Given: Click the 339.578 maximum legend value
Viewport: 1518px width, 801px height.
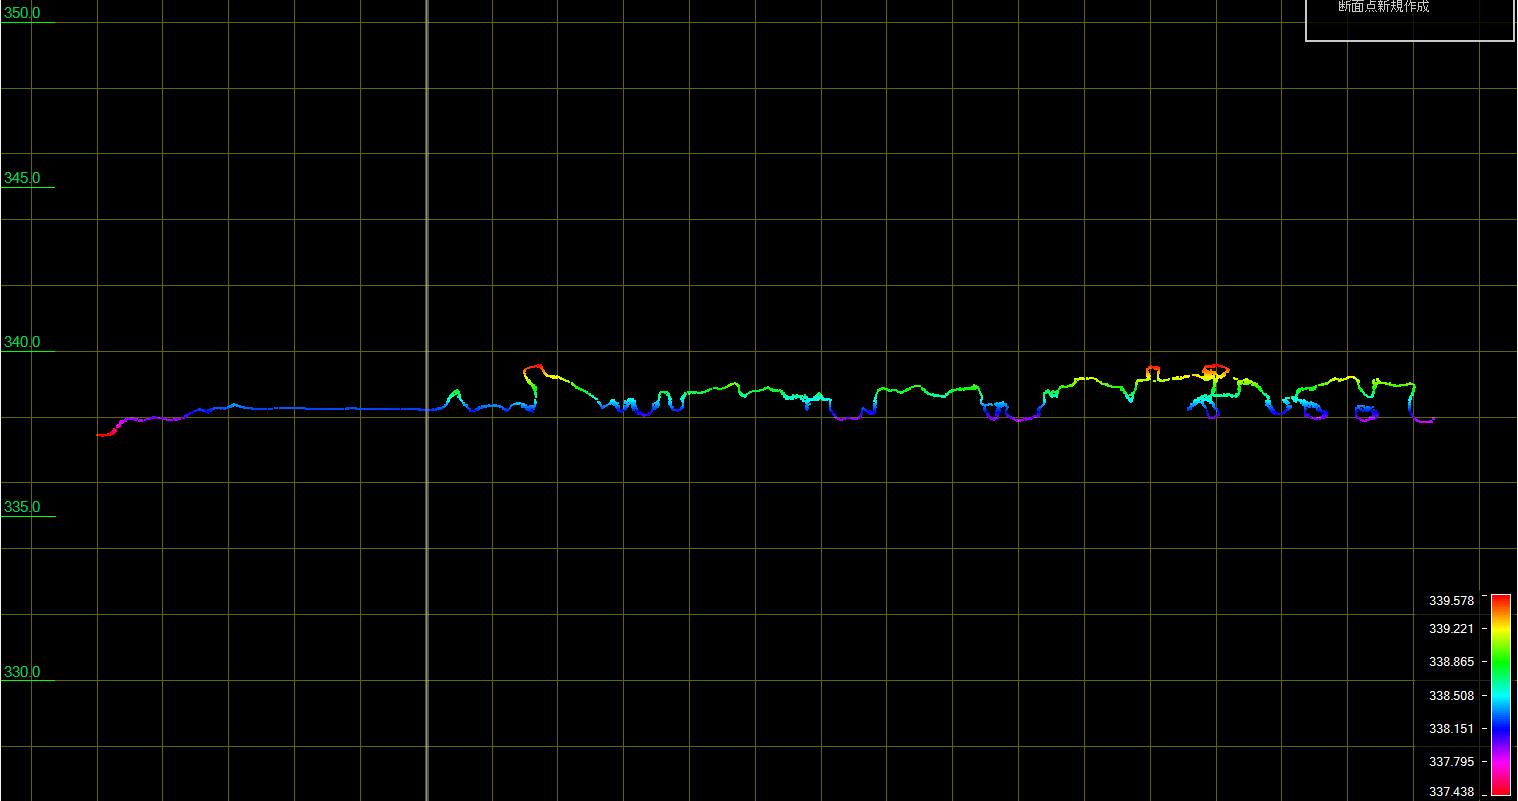Looking at the screenshot, I should pyautogui.click(x=1451, y=601).
